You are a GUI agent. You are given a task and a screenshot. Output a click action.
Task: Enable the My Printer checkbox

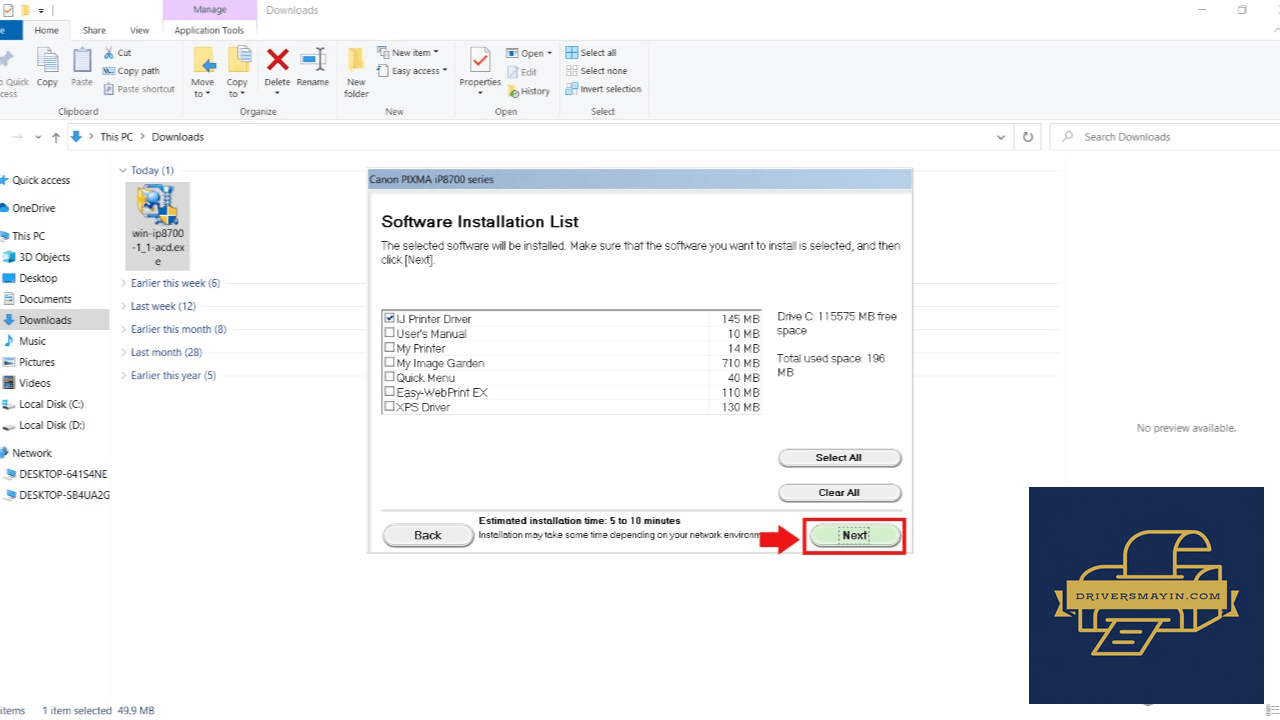pyautogui.click(x=390, y=348)
